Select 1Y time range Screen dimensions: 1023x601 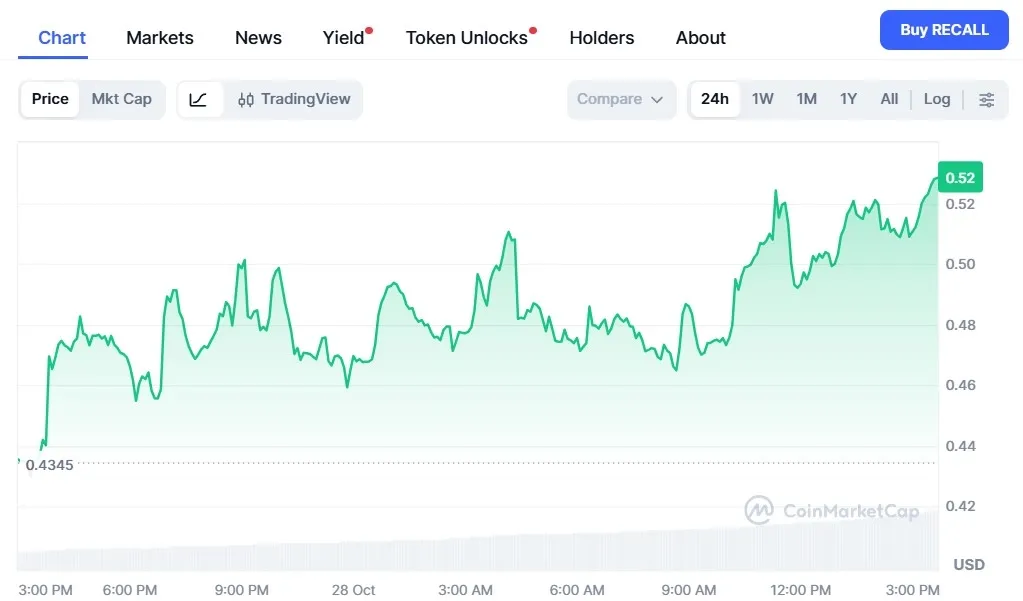[848, 99]
